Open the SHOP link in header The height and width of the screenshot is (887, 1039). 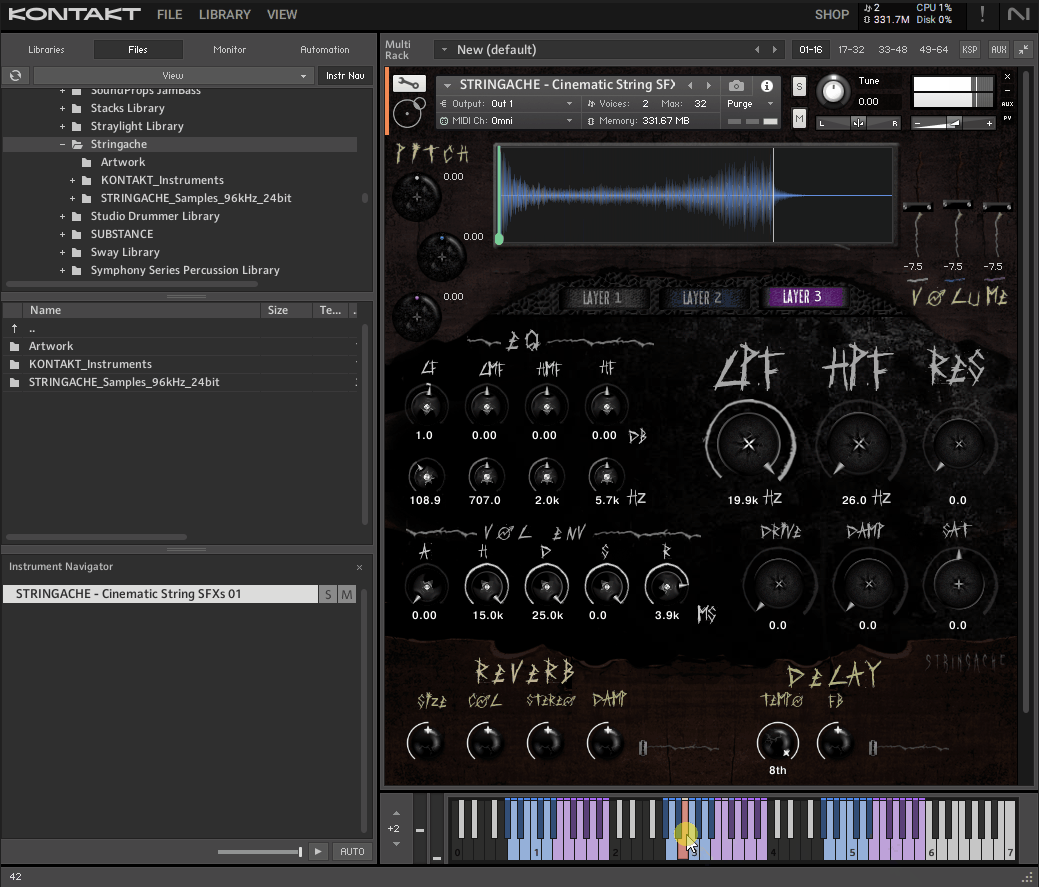[831, 14]
